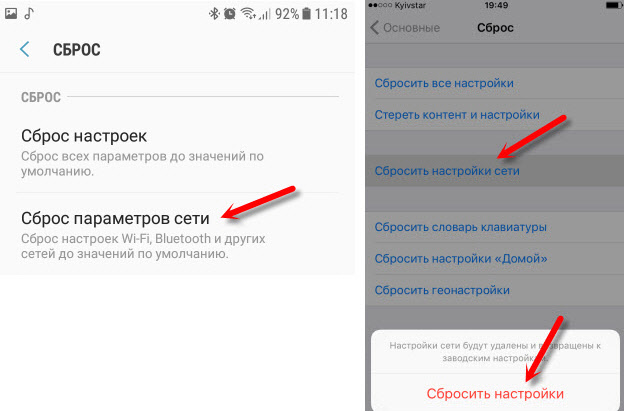Open Сброс параметров сети option
Viewport: 624px width, 411px height.
click(177, 234)
